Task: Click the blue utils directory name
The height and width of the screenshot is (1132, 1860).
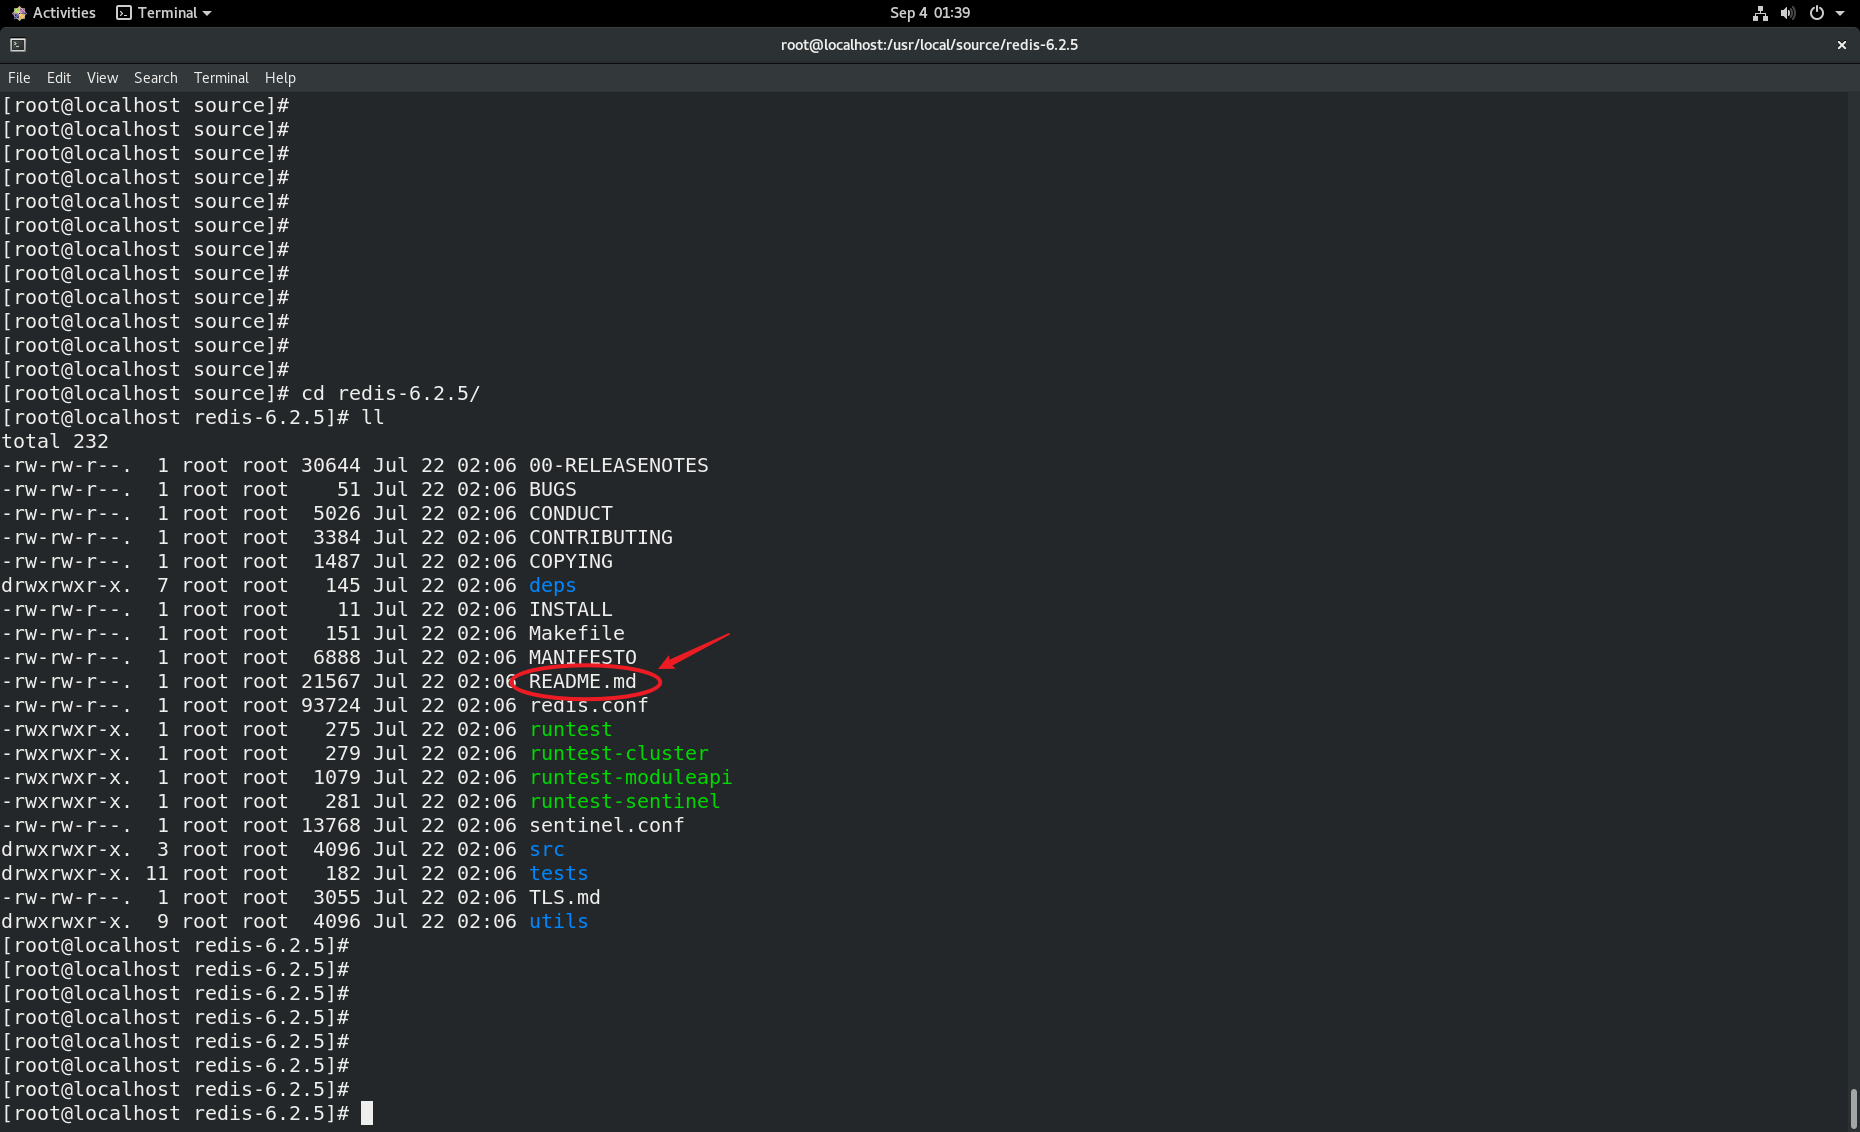Action: (559, 921)
